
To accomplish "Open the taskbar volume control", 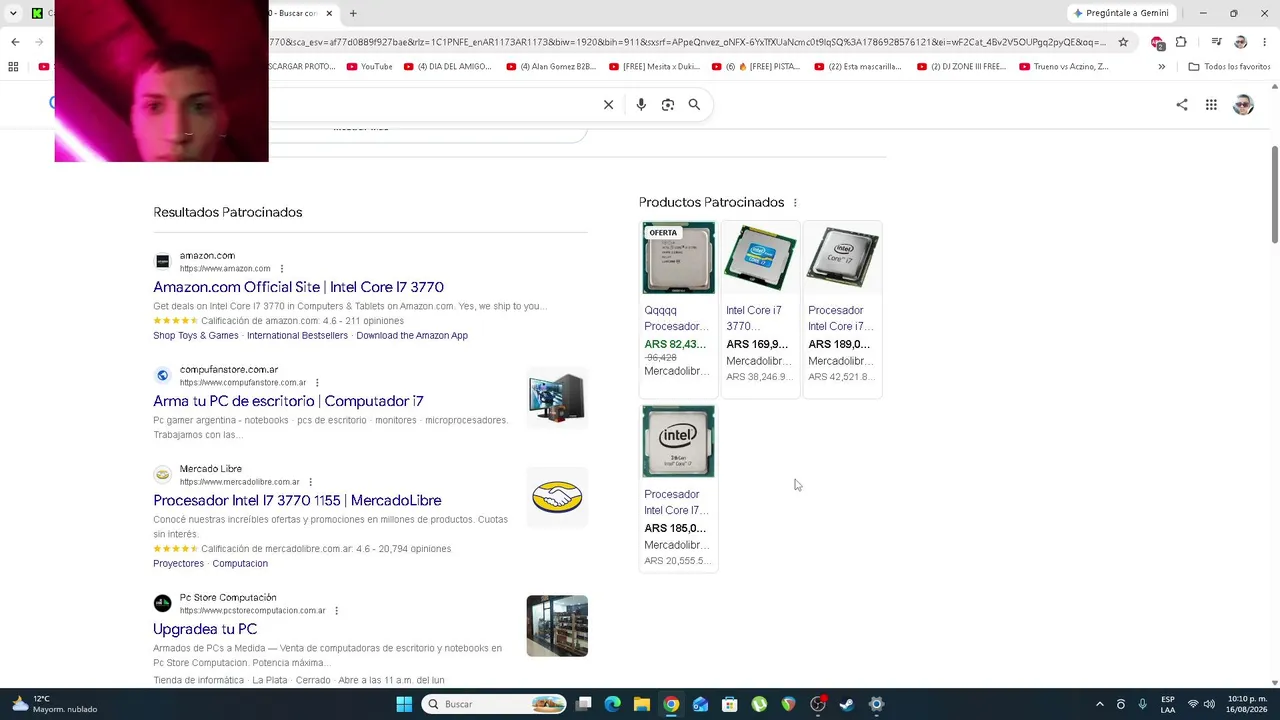I will click(x=1209, y=704).
